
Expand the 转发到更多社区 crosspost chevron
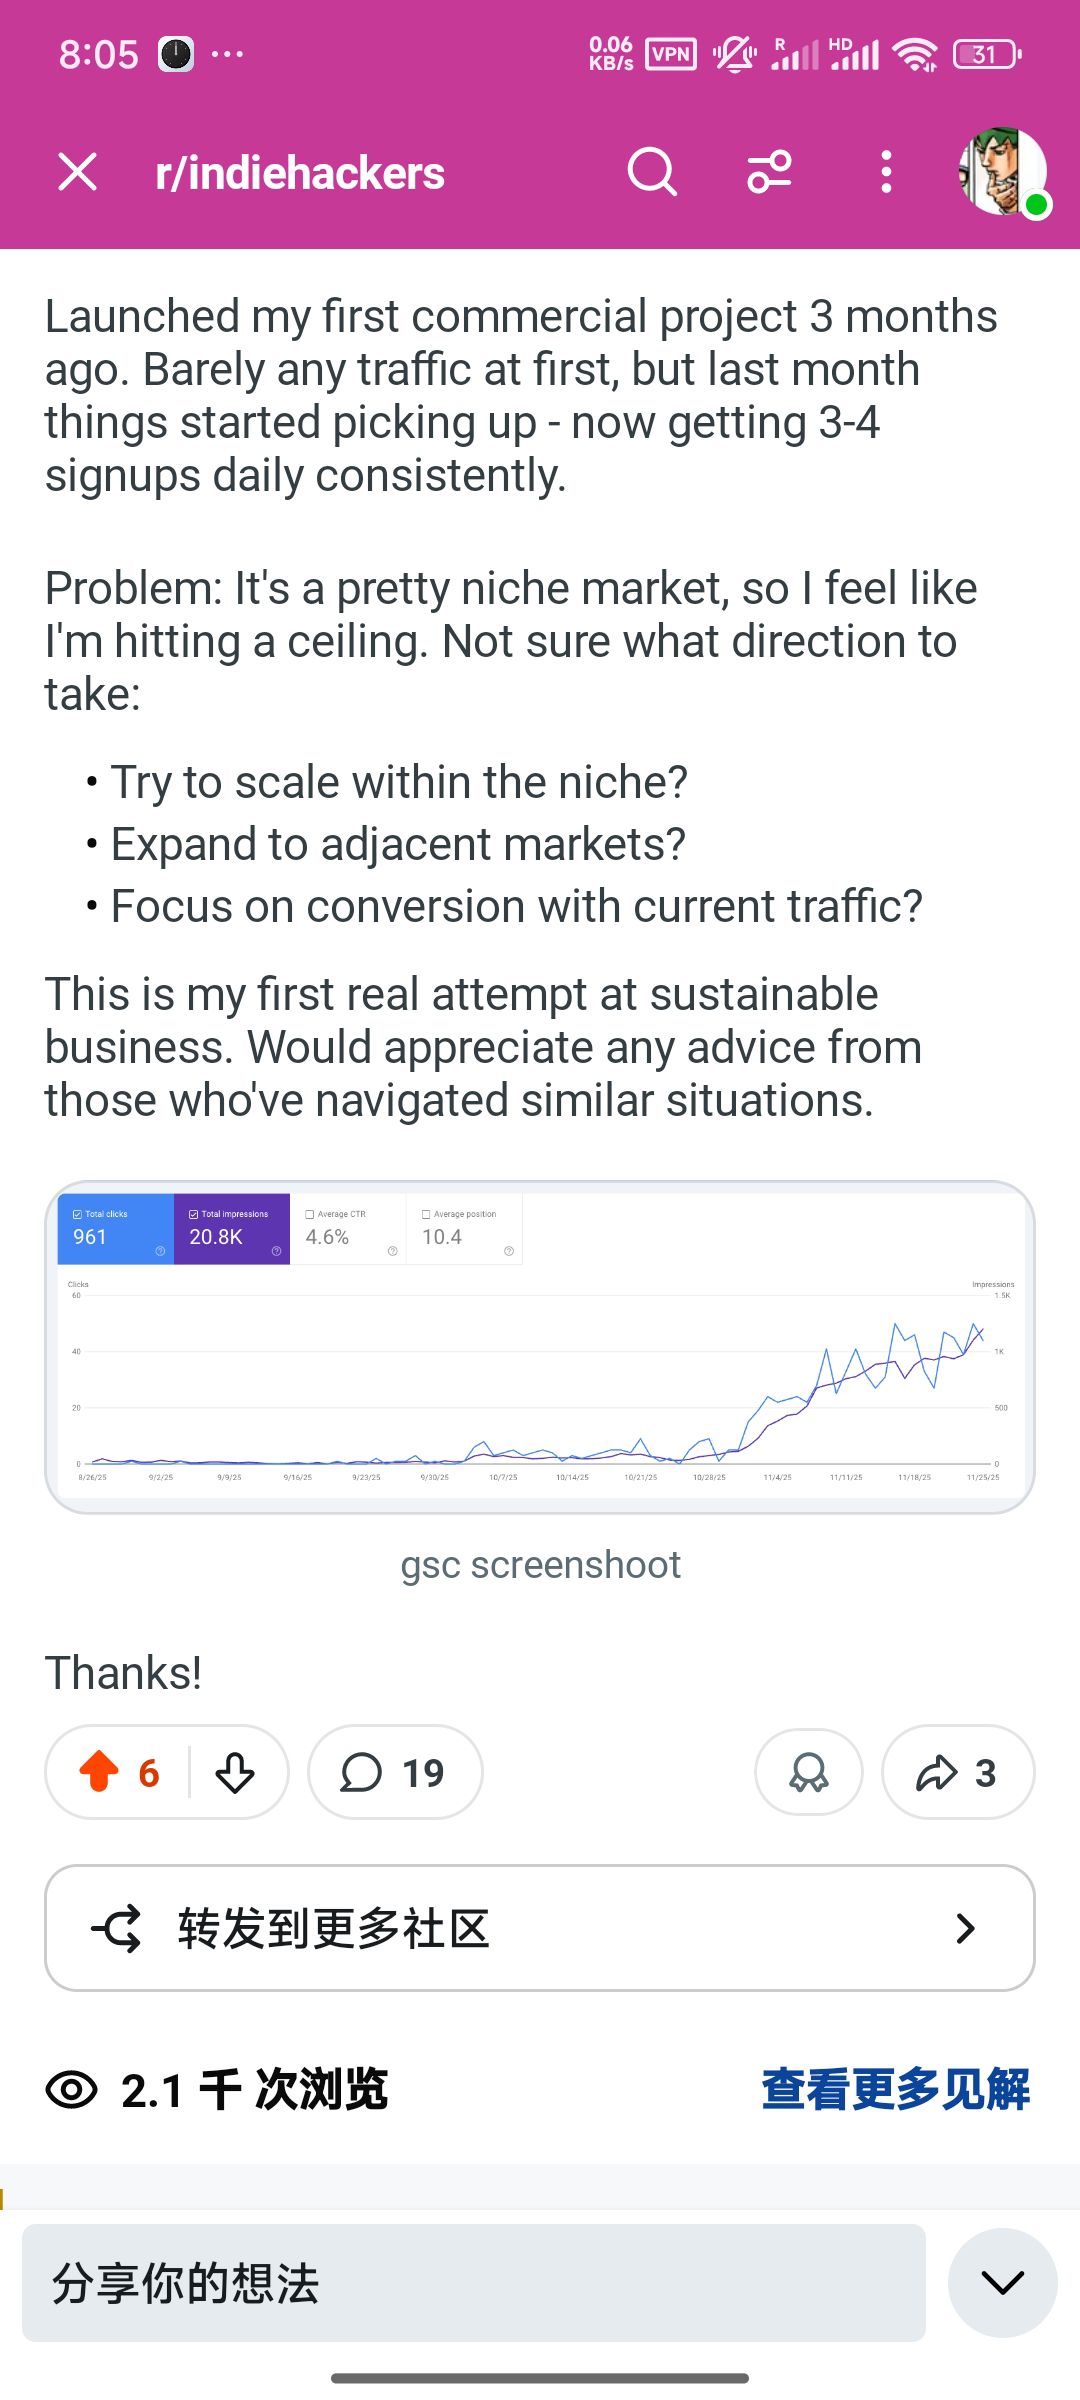965,1928
